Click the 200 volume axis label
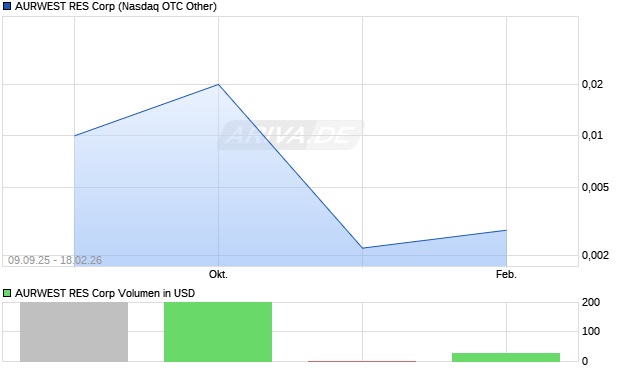Image resolution: width=620 pixels, height=371 pixels. pos(591,303)
